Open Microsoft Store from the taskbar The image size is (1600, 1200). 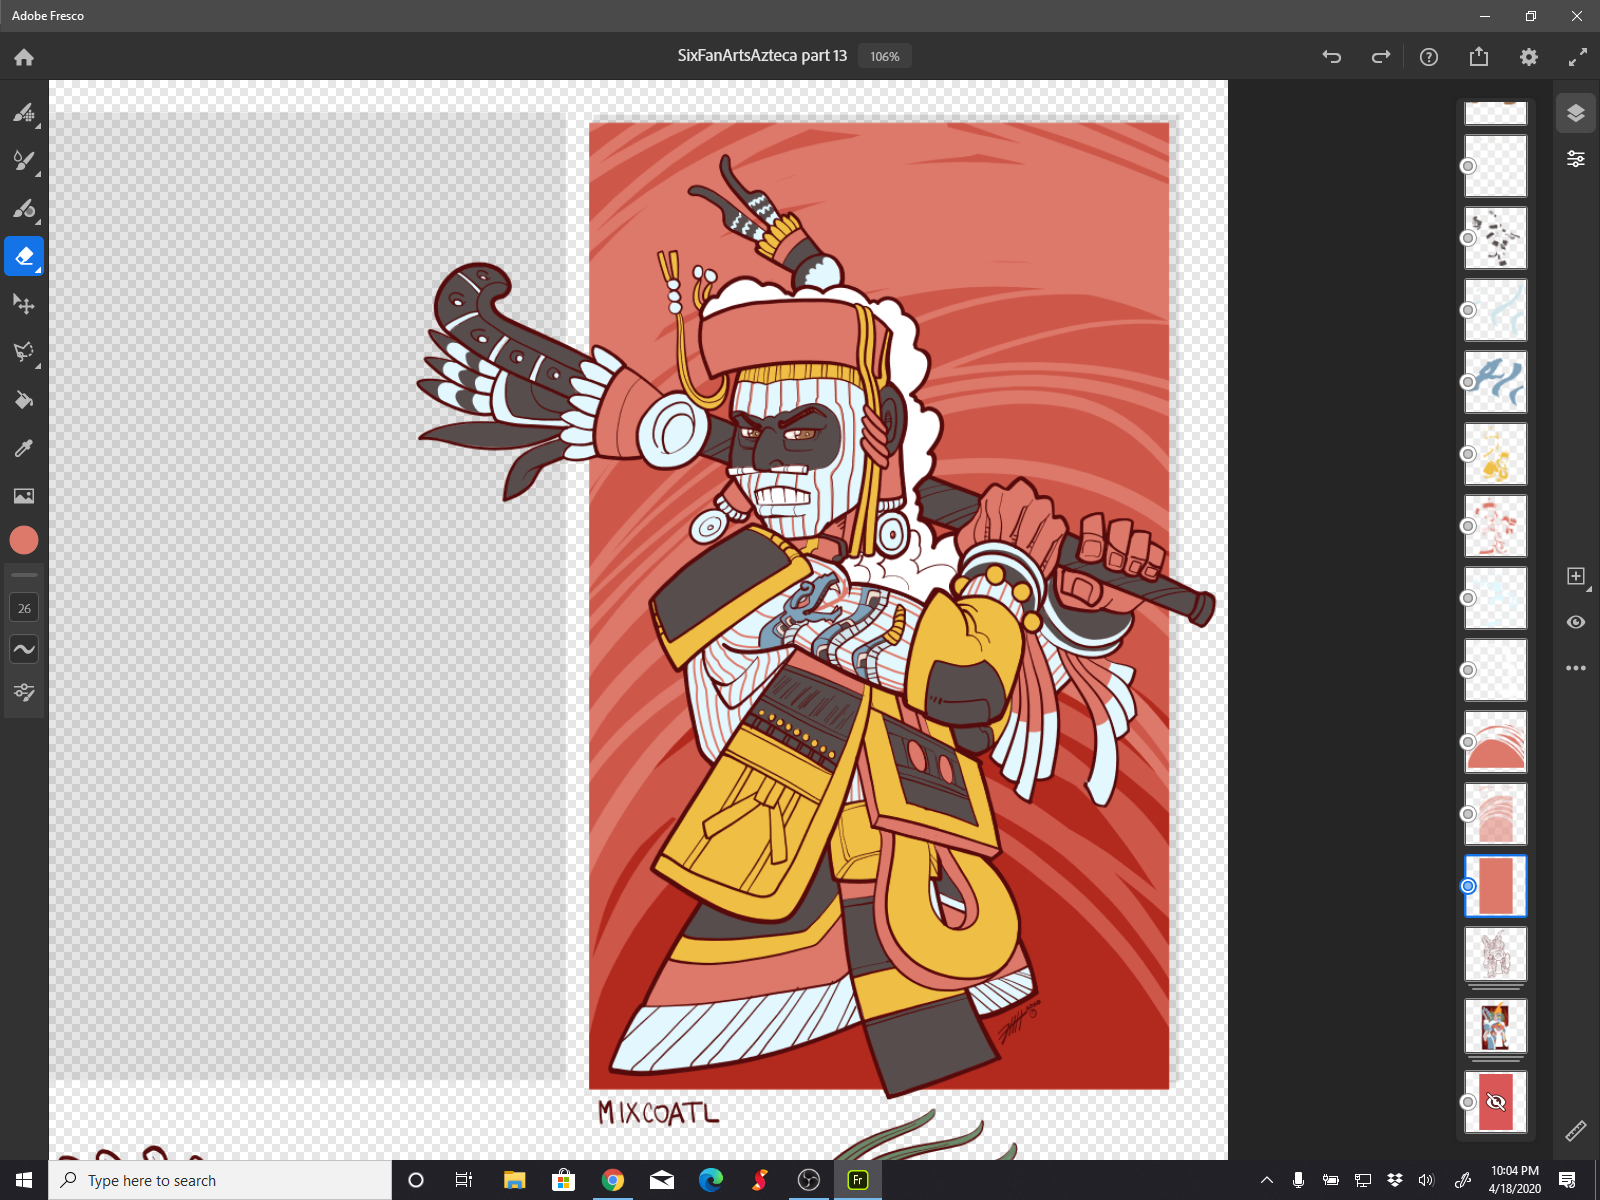(x=563, y=1180)
